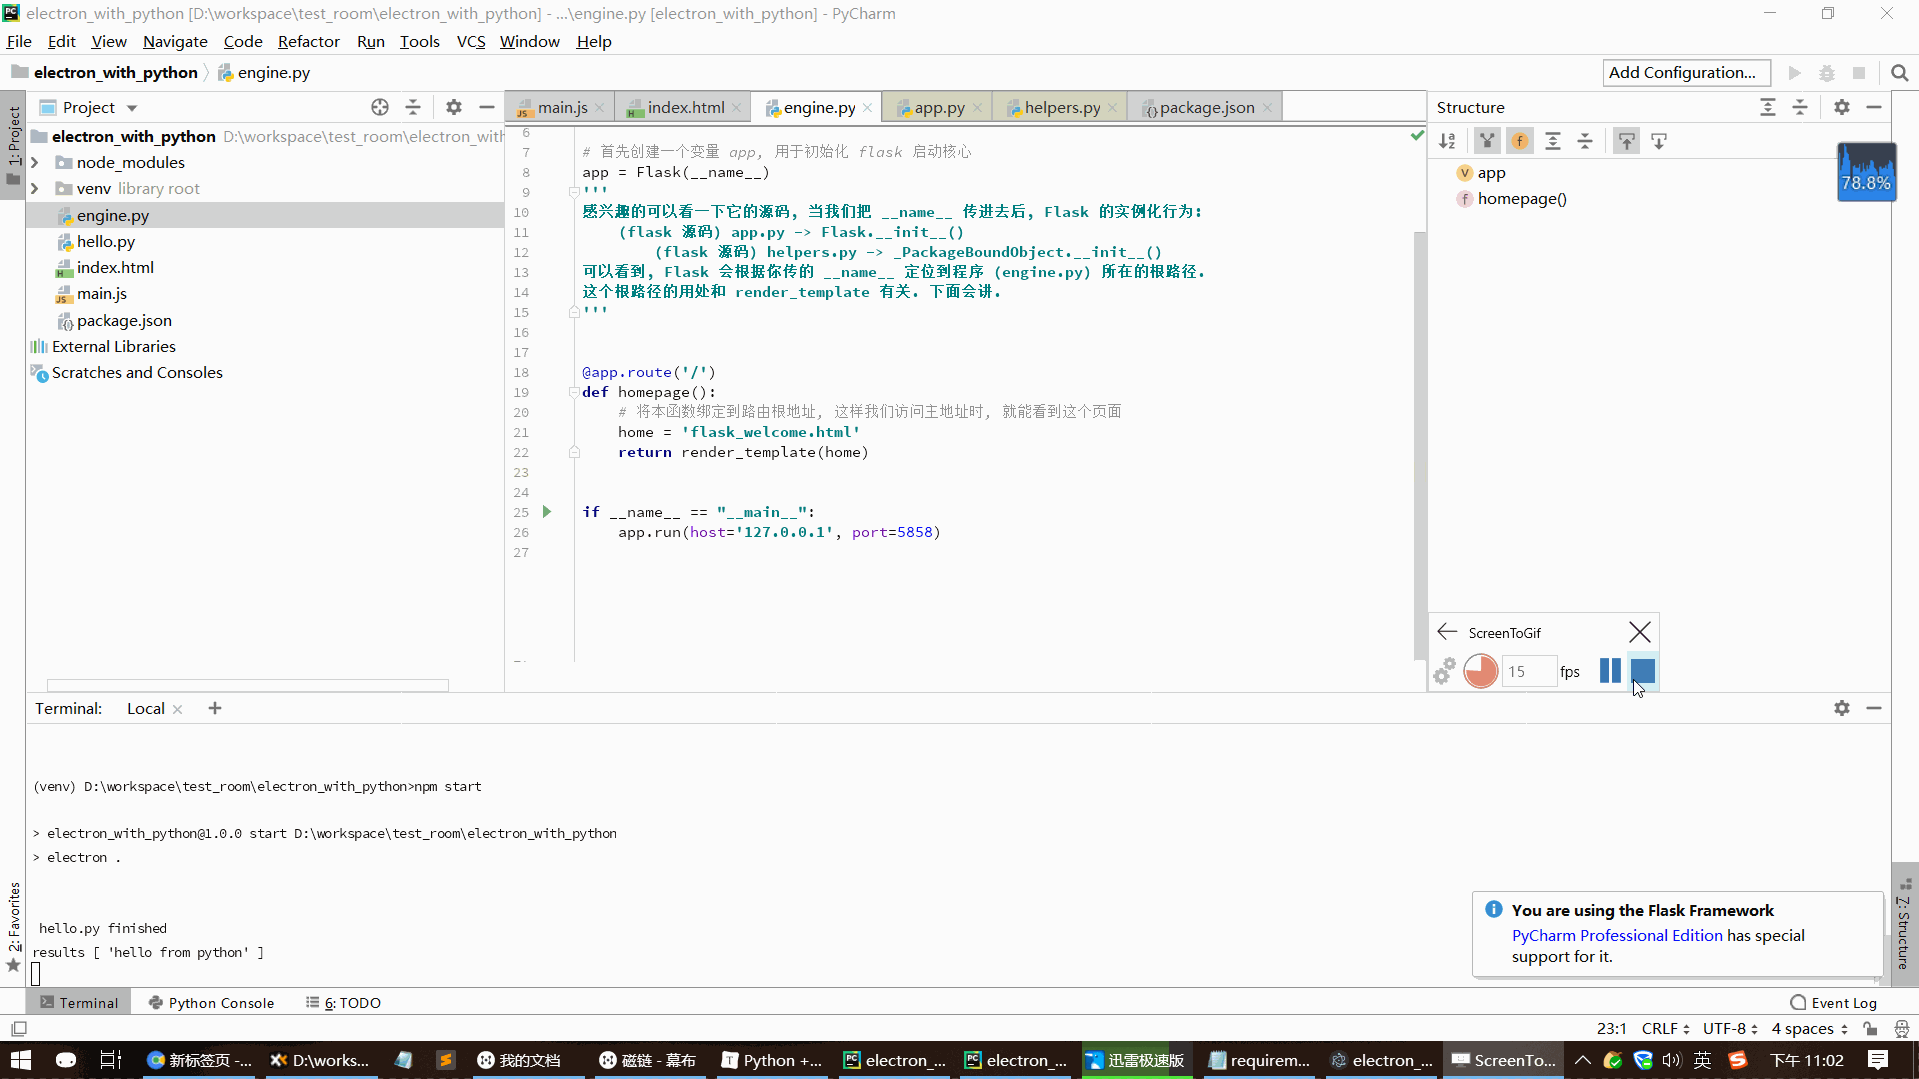Toggle sort alphabetically in Structure panel
This screenshot has width=1919, height=1079.
pos(1447,141)
